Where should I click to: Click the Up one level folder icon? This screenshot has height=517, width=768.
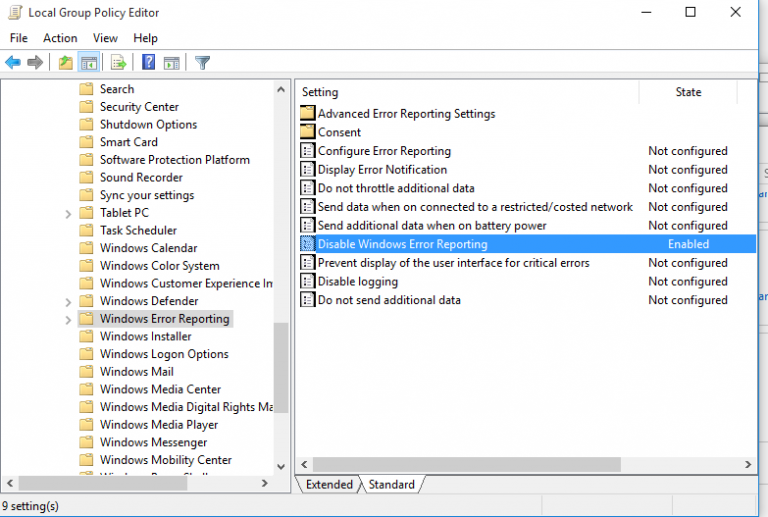(x=66, y=63)
